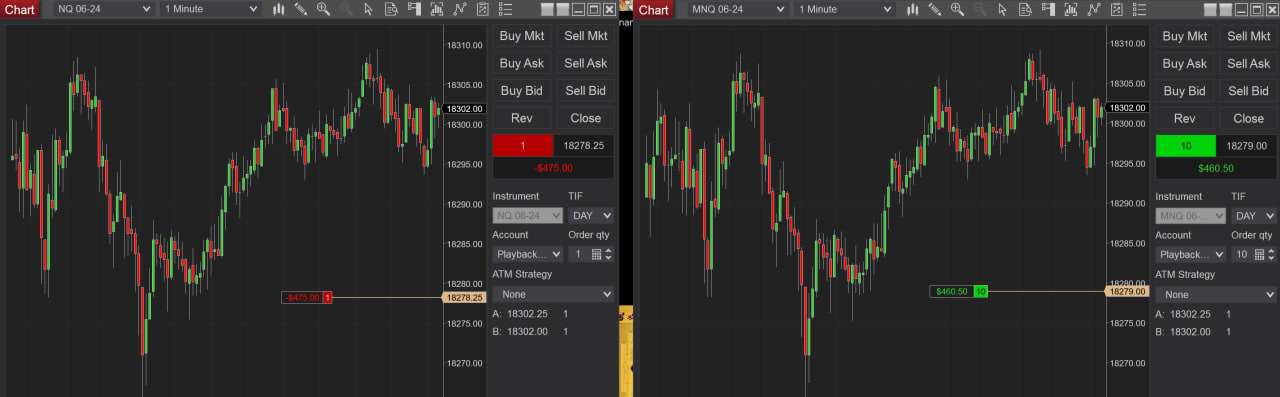
Task: Select Chart tab in NQ window
Action: pos(20,9)
